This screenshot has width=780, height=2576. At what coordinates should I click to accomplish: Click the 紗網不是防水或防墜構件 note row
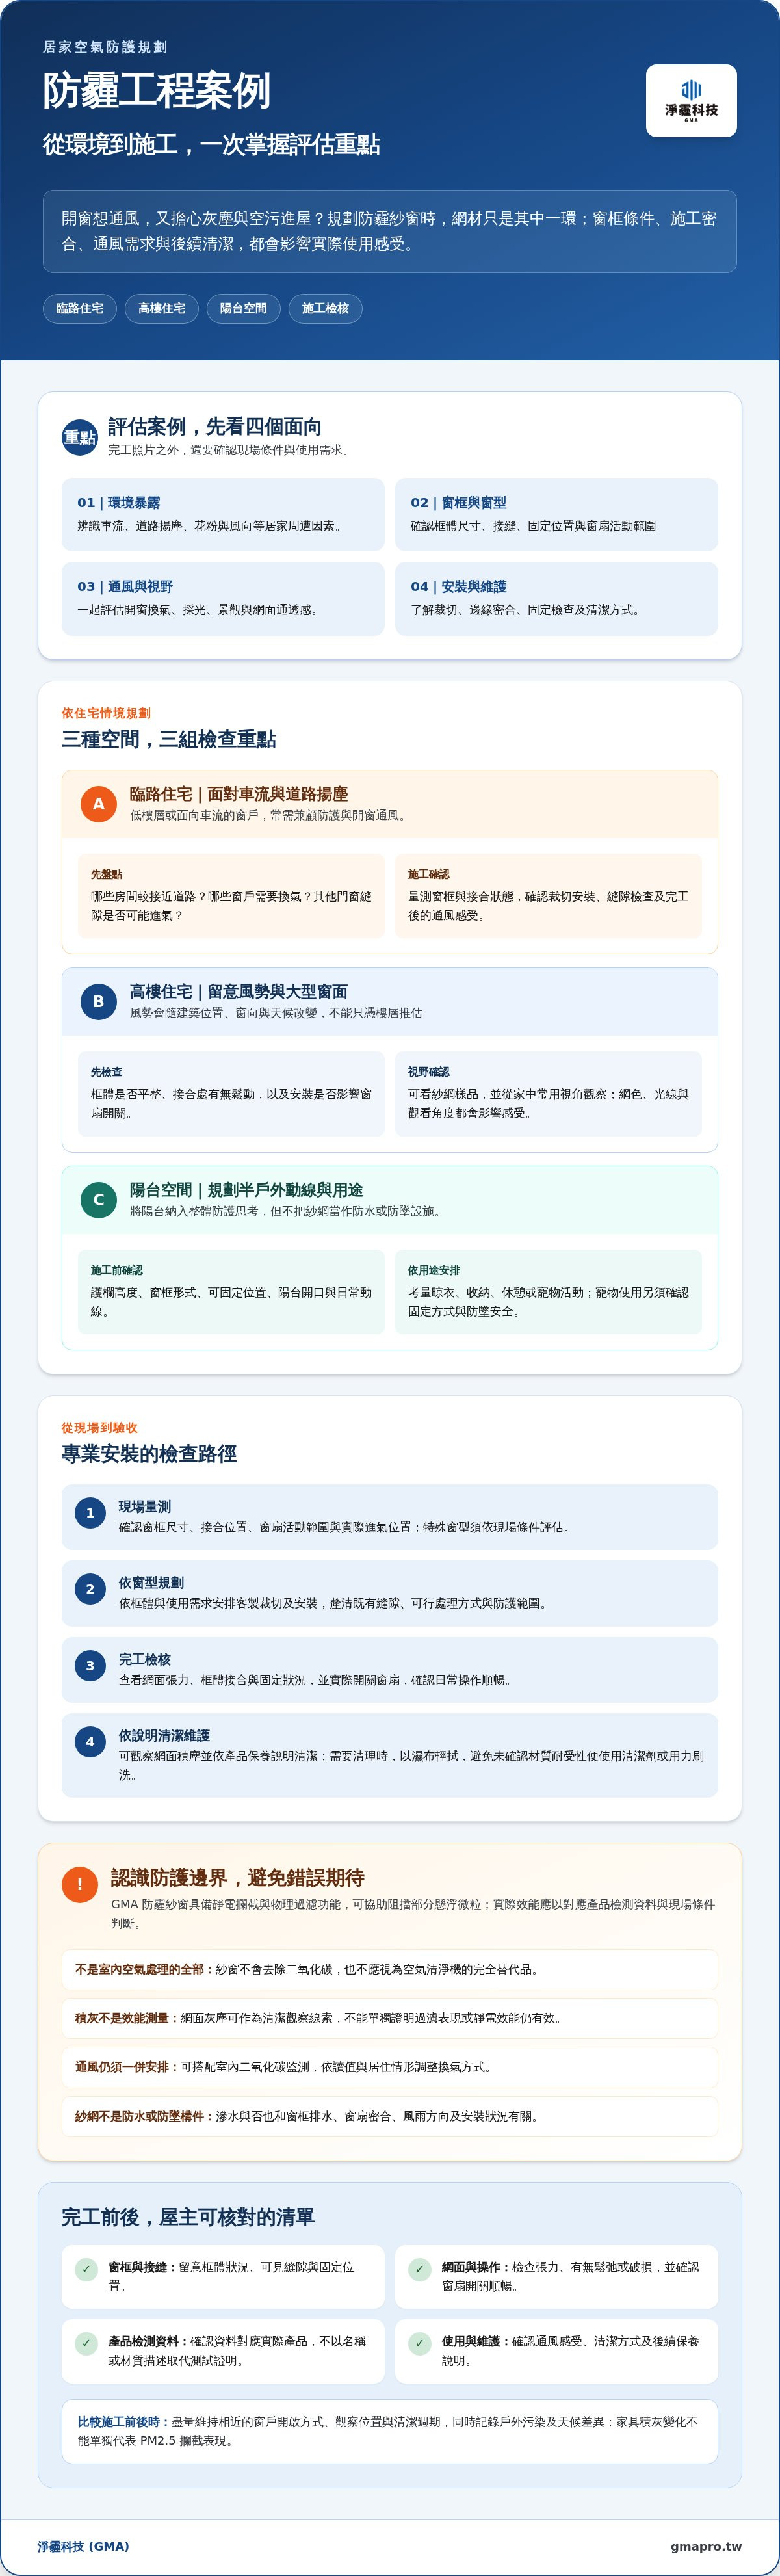point(390,2116)
